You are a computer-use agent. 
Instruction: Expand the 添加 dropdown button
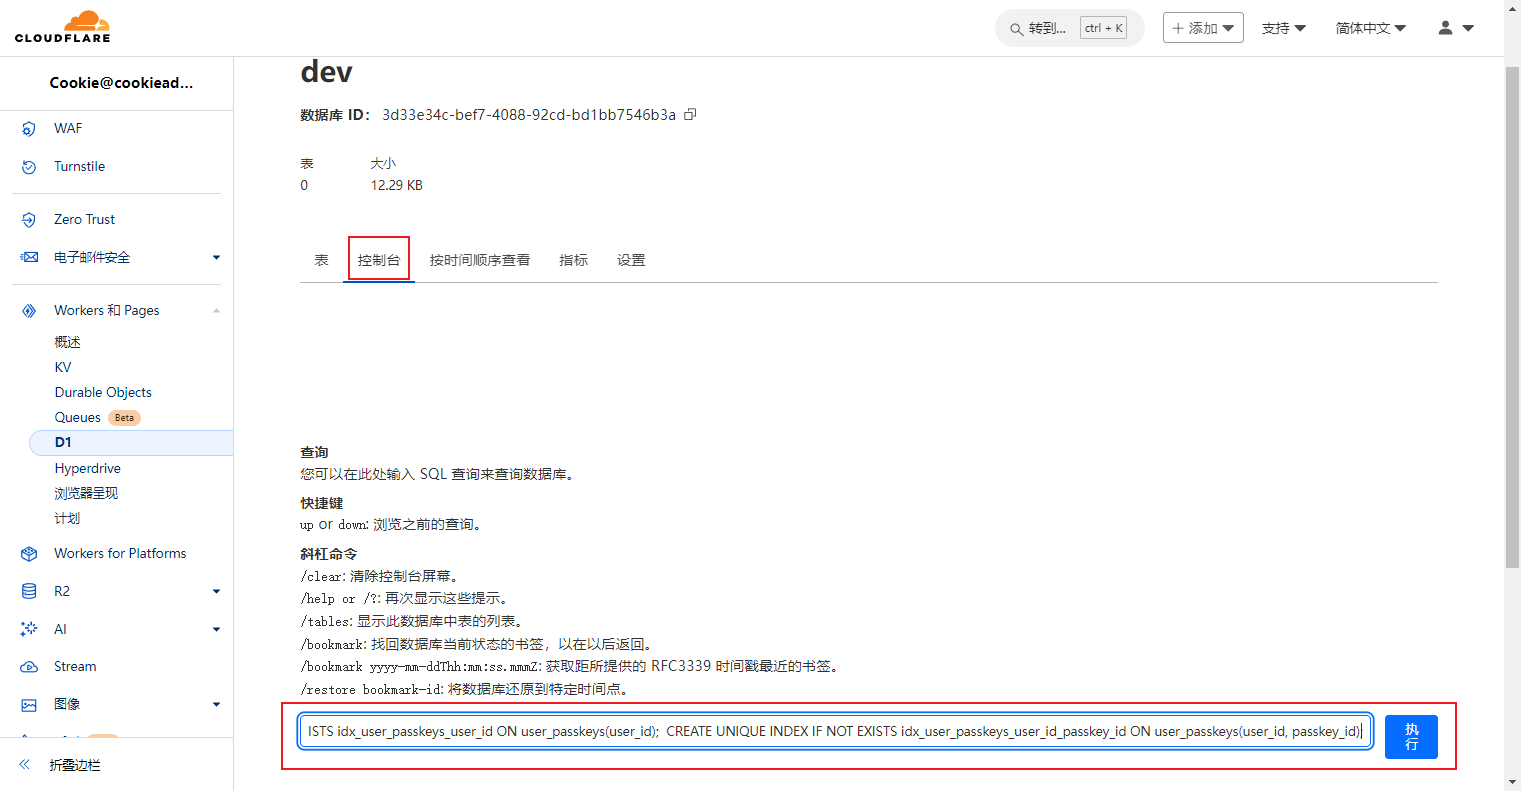pyautogui.click(x=1203, y=28)
